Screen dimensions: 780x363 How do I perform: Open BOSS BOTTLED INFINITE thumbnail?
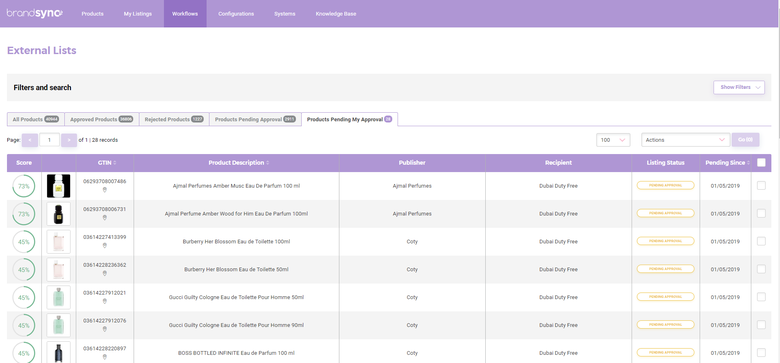click(59, 352)
